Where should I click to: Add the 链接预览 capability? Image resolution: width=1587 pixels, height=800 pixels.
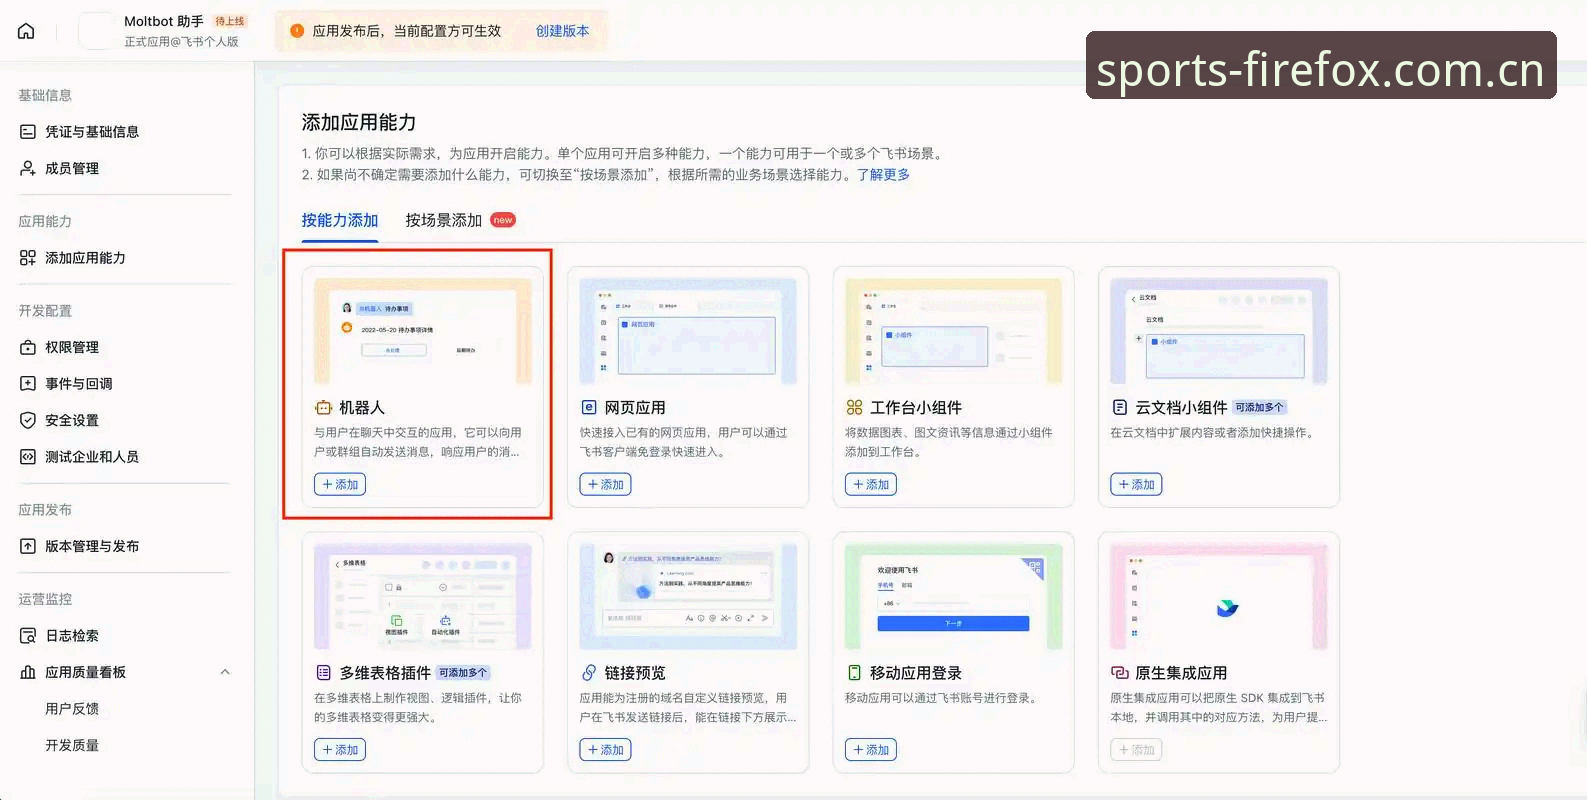(605, 750)
